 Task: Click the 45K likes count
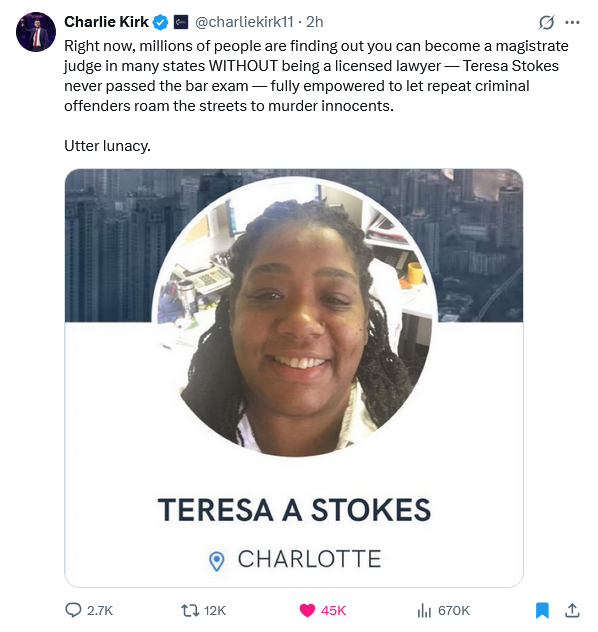pyautogui.click(x=333, y=611)
